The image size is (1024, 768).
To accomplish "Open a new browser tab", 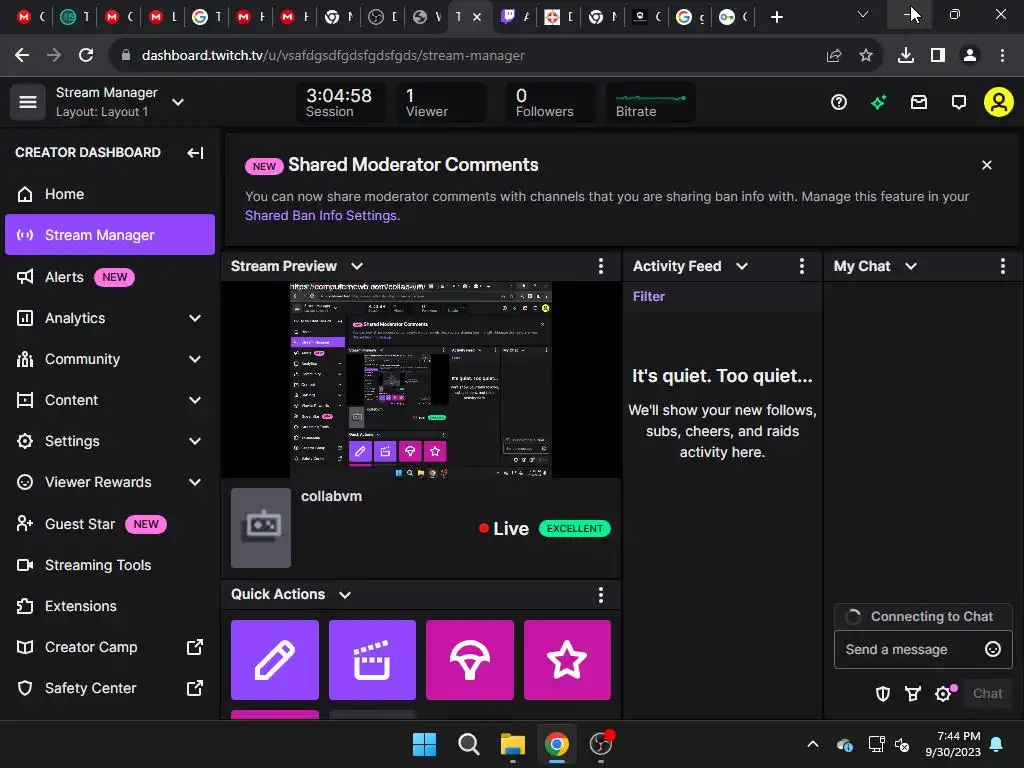I will click(x=776, y=17).
